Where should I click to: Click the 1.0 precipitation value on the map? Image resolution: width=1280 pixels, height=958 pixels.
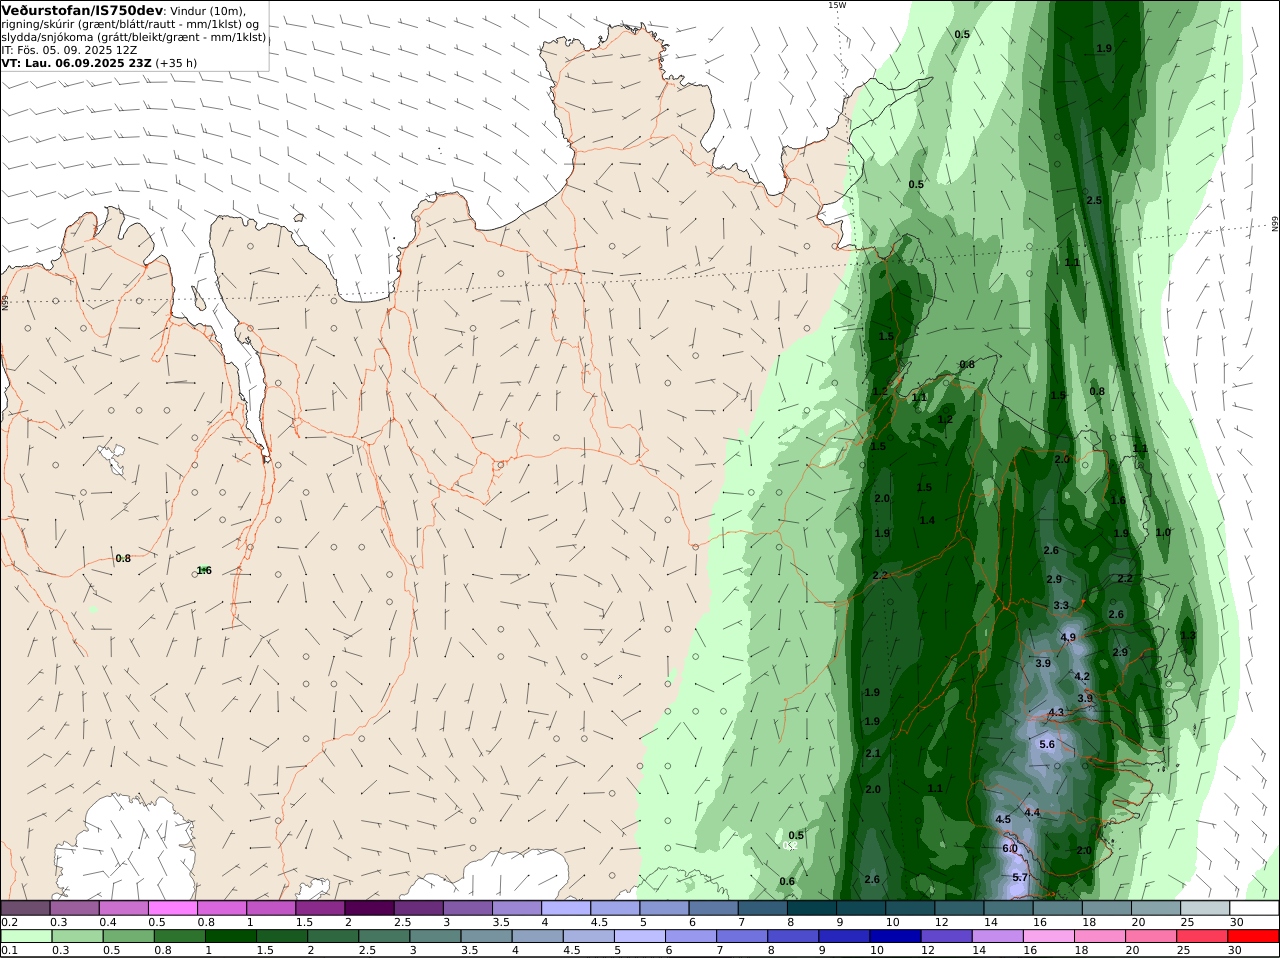click(x=1163, y=532)
